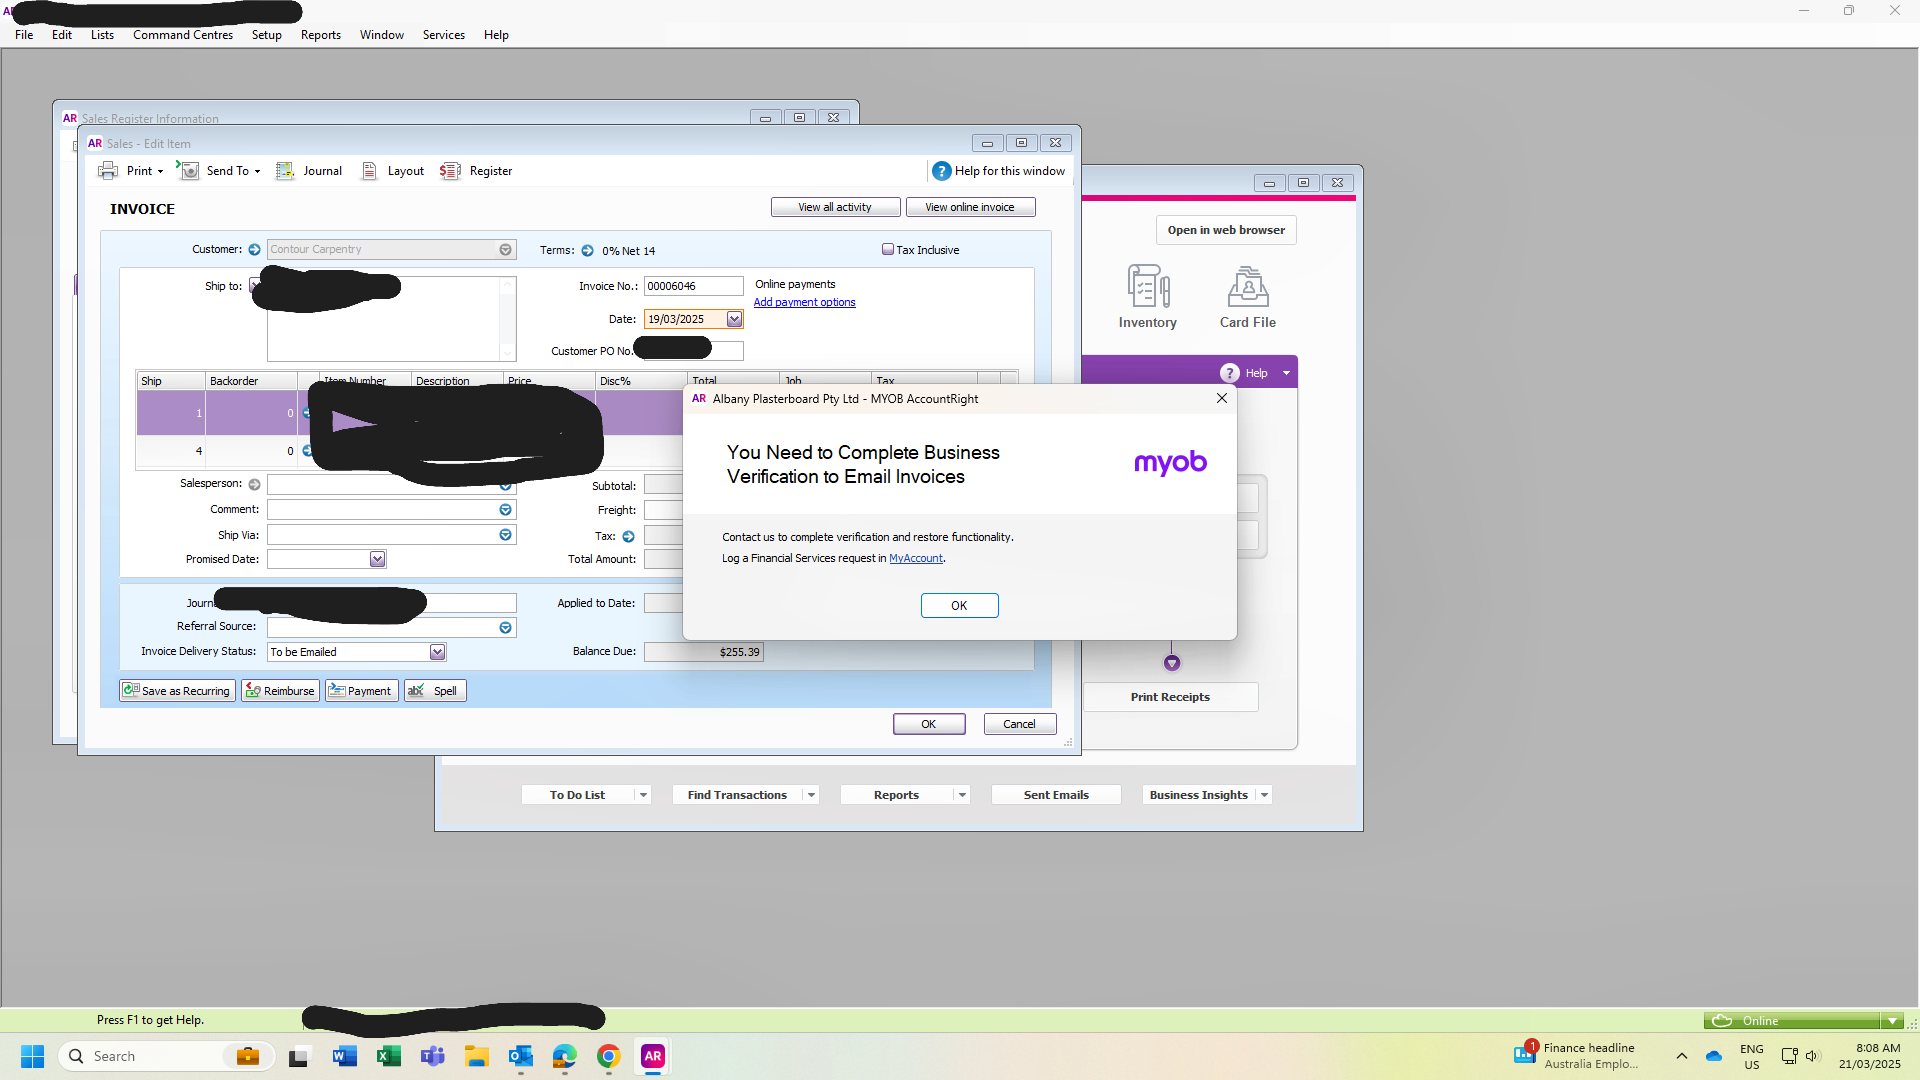The image size is (1920, 1080).
Task: Expand the To Do List arrow
Action: [643, 795]
